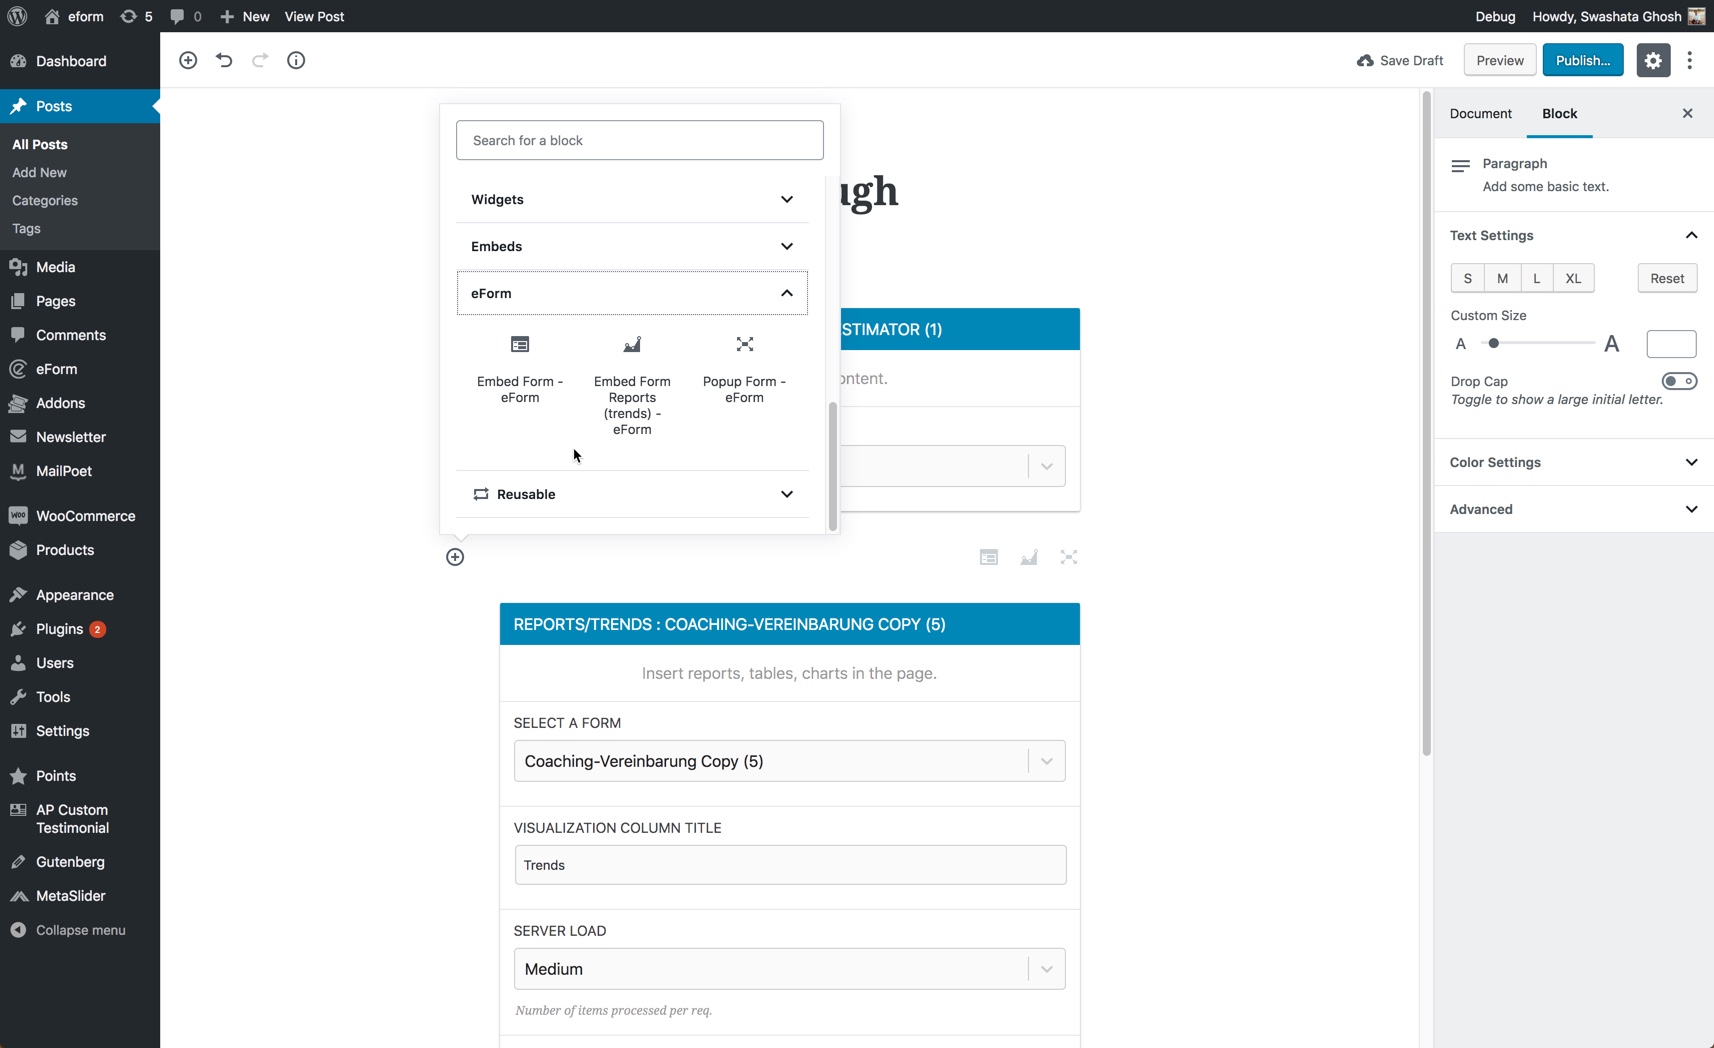The height and width of the screenshot is (1048, 1714).
Task: Open MailPoet menu
Action: click(x=80, y=471)
